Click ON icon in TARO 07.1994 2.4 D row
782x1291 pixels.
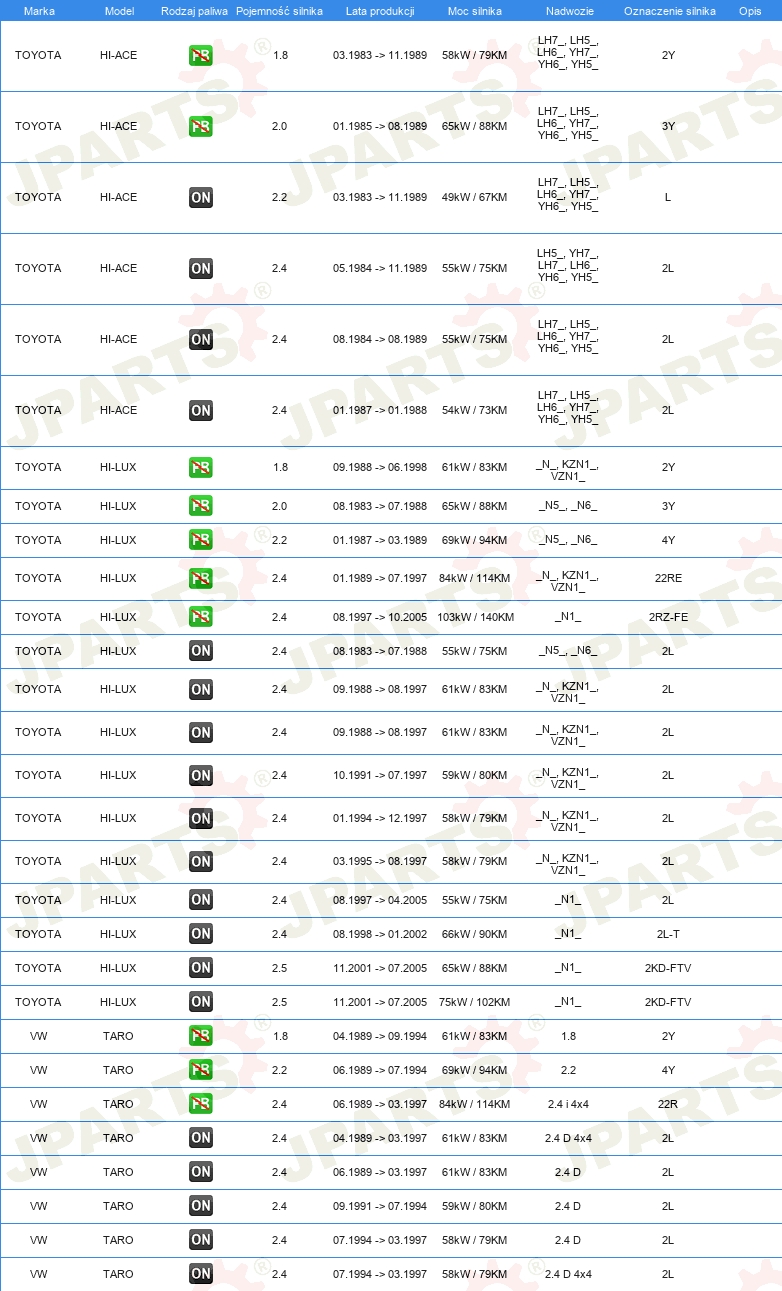click(201, 1240)
